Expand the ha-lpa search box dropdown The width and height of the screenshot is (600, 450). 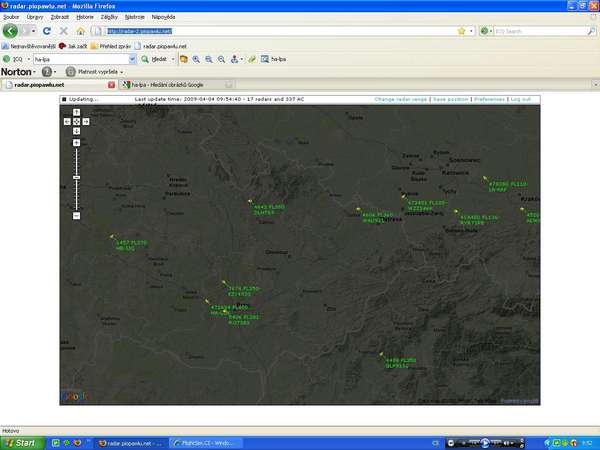[x=132, y=59]
